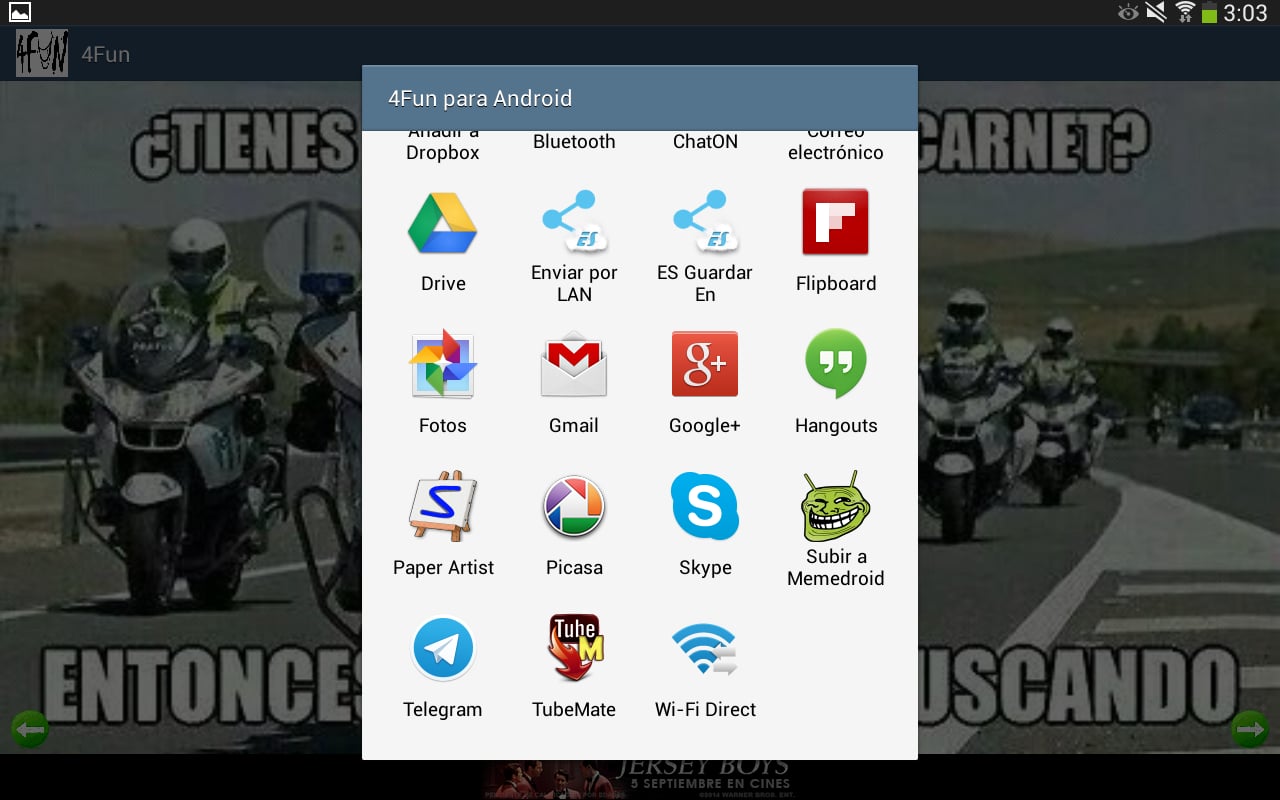Viewport: 1280px width, 800px height.
Task: Tap the ChatON share label
Action: point(705,142)
